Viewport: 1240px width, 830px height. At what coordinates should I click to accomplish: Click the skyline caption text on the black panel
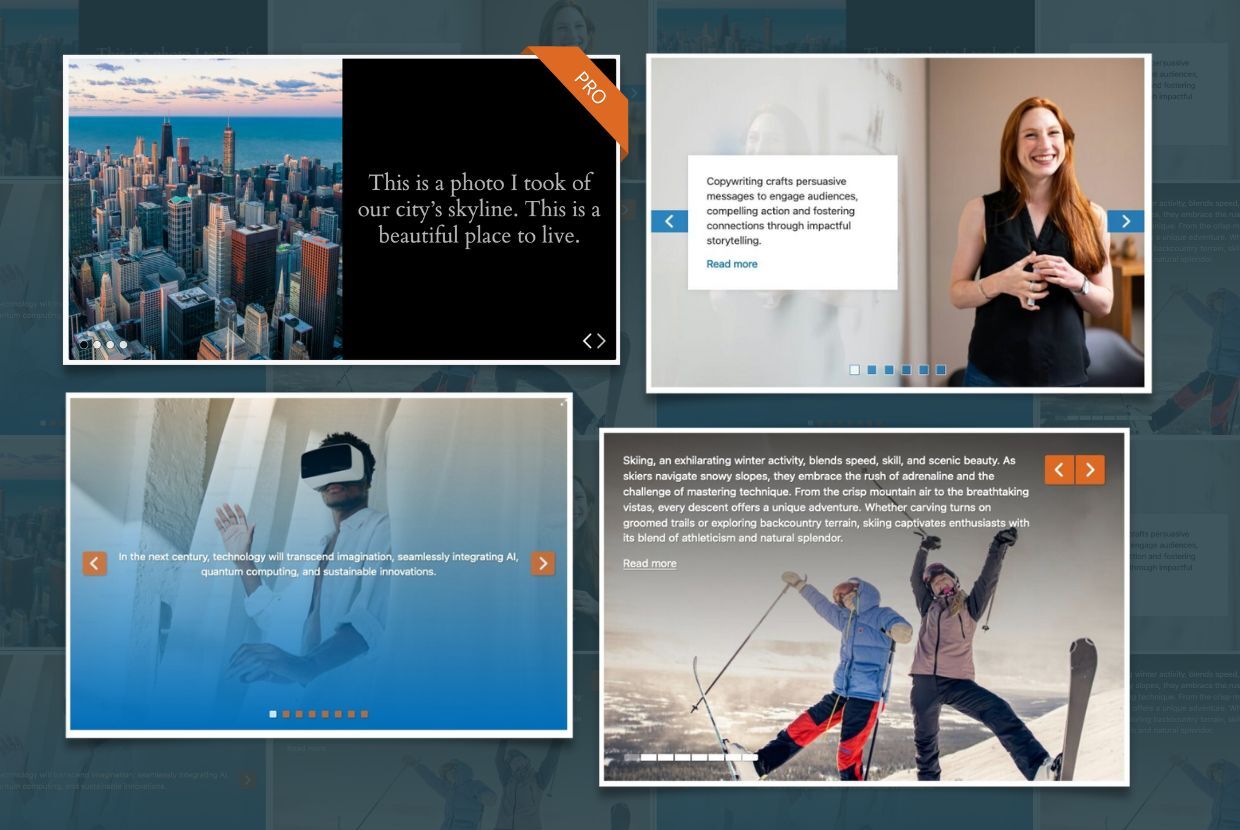pos(479,209)
